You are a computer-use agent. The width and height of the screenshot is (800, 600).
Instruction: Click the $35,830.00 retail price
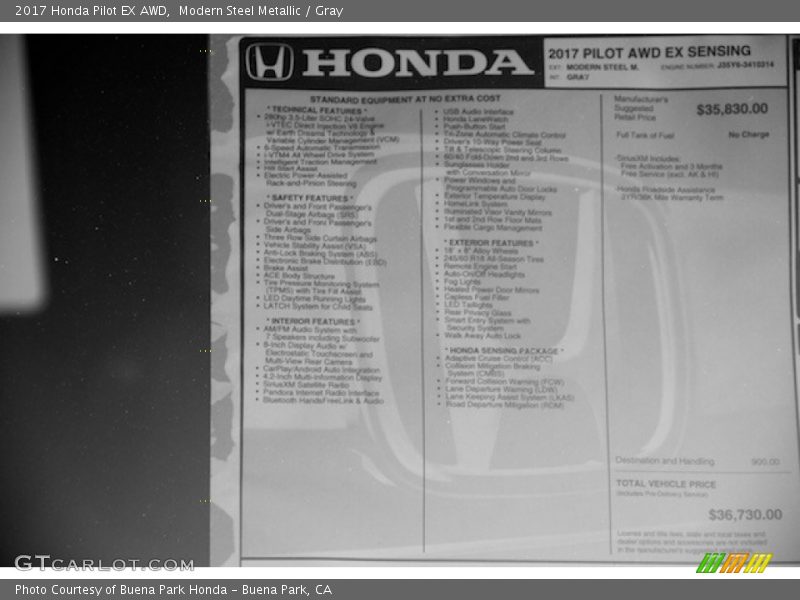pos(732,109)
